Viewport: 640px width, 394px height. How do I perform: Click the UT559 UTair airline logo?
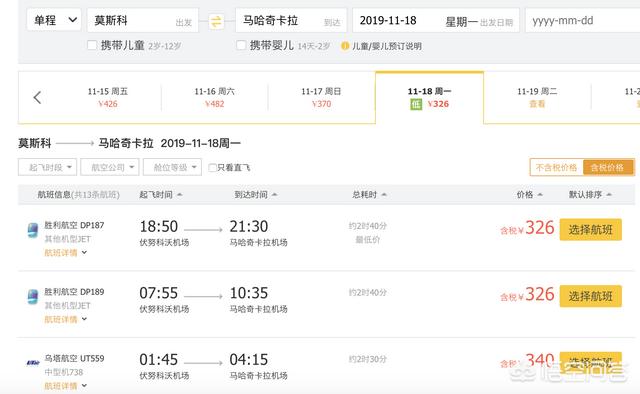tap(33, 362)
